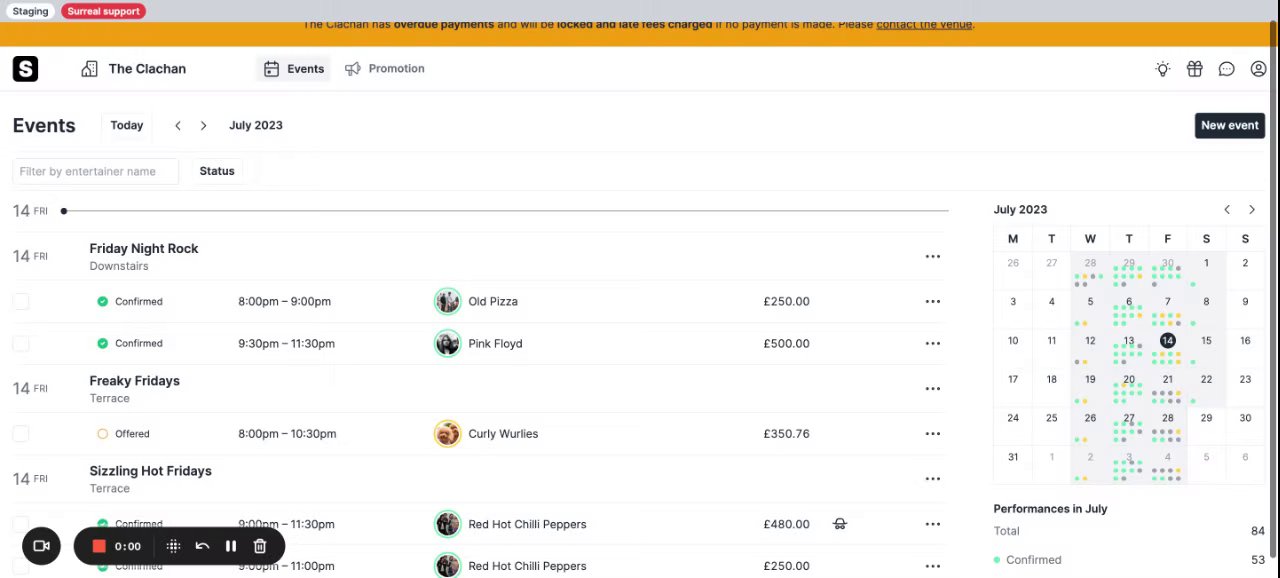Open the user account icon

1258,69
